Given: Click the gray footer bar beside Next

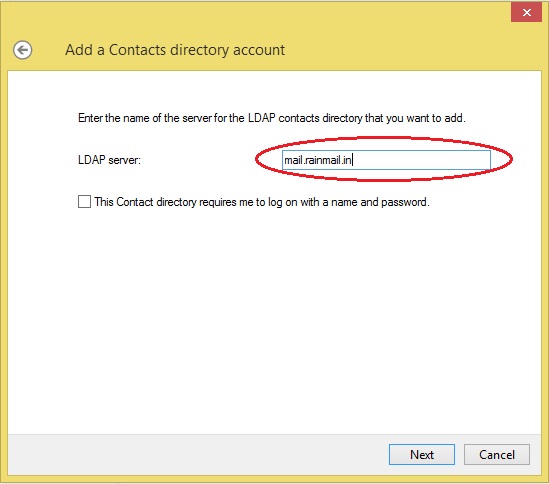Looking at the screenshot, I should pyautogui.click(x=196, y=455).
